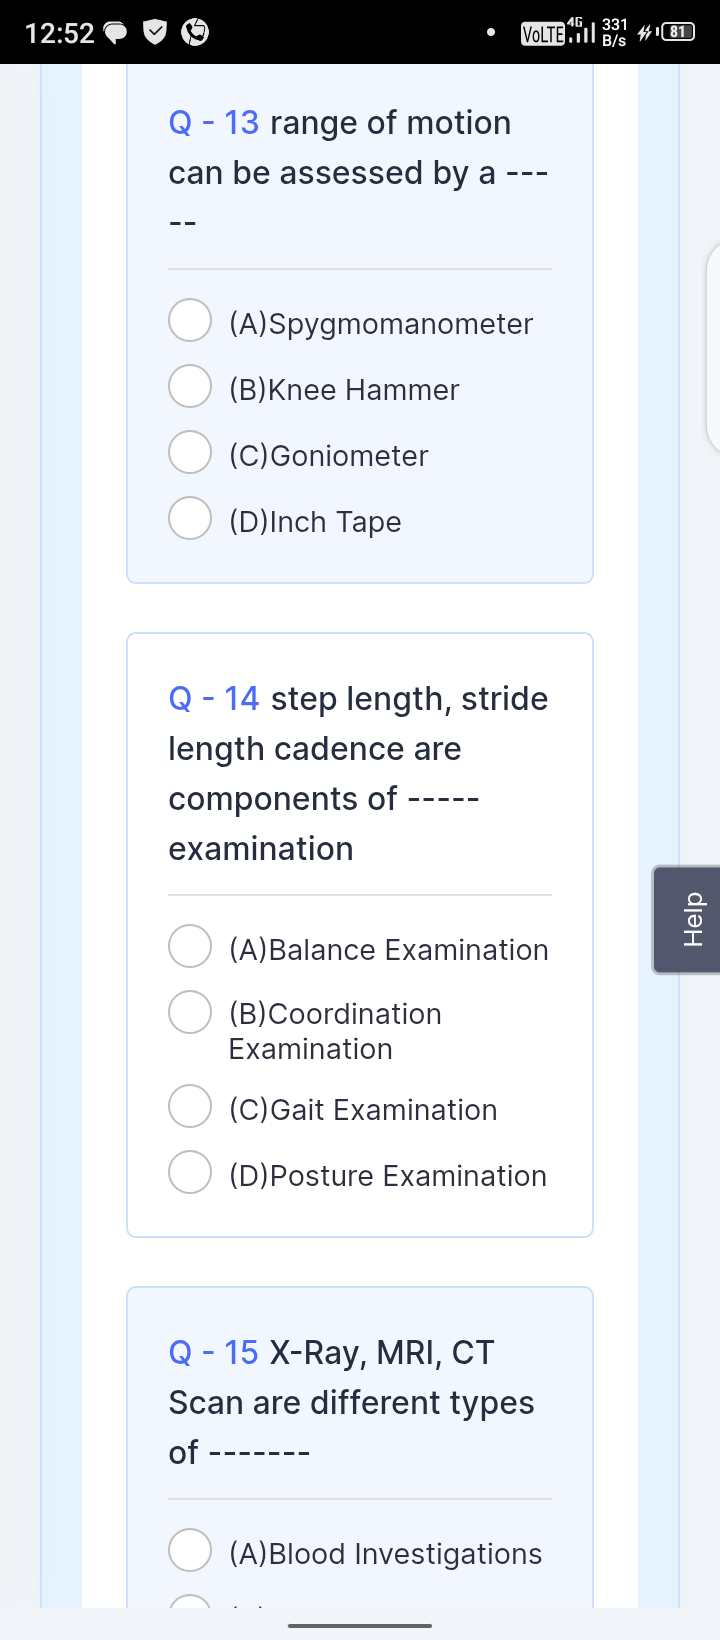
Task: Select Coordination Examination radio button
Action: point(190,1012)
